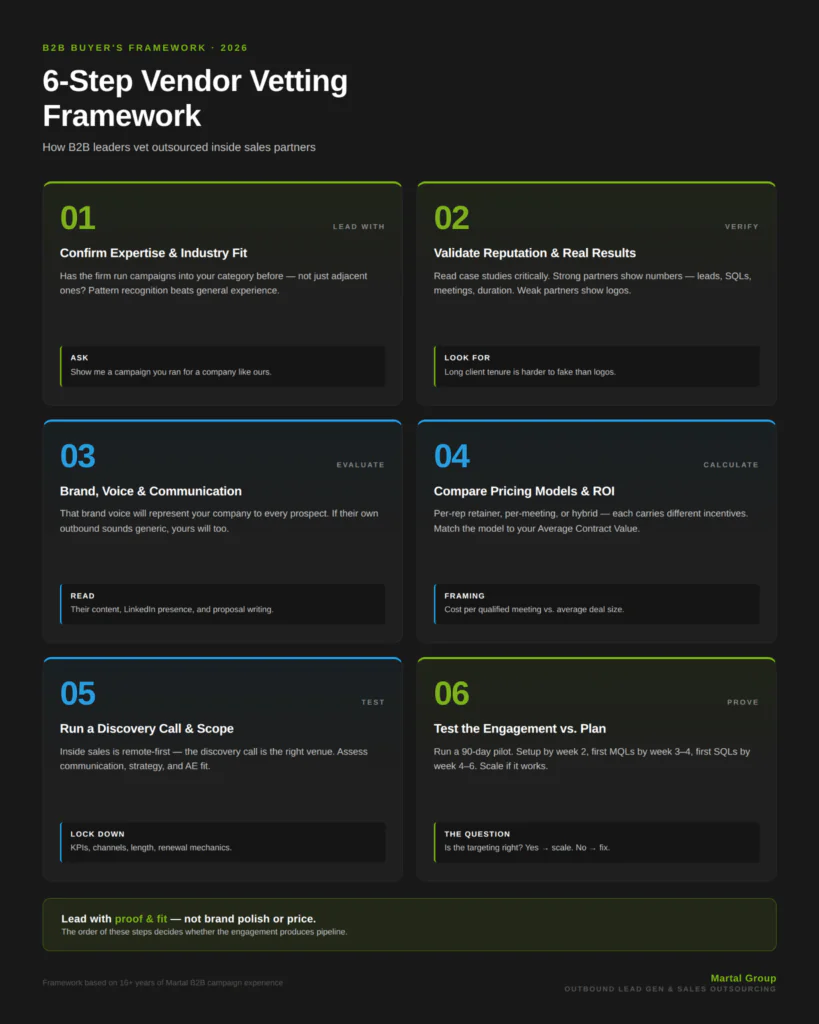819x1024 pixels.
Task: Click Brand, Voice & Communication heading
Action: coord(151,491)
